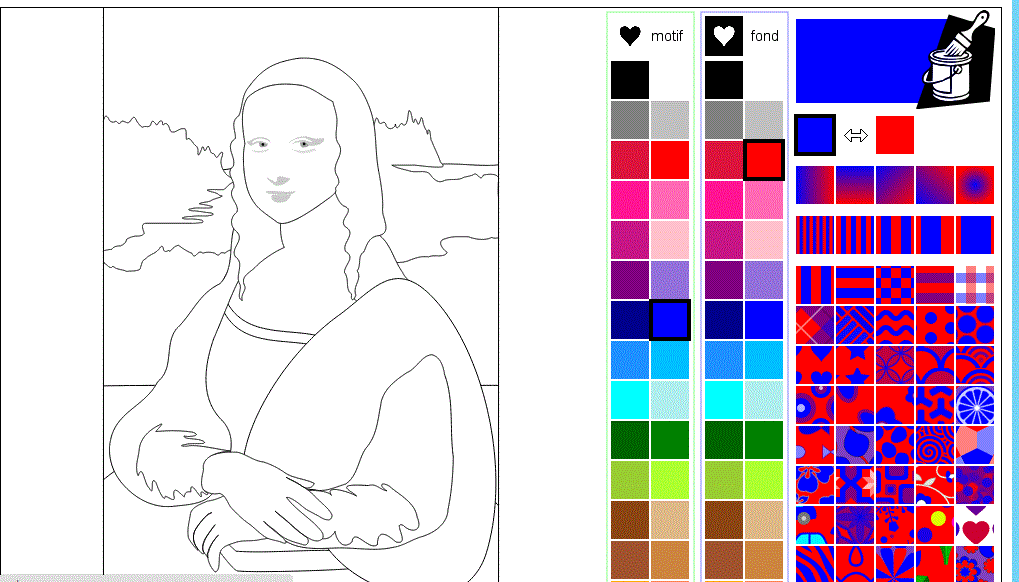Select the checkerboard pattern
Image resolution: width=1019 pixels, height=582 pixels.
point(895,285)
